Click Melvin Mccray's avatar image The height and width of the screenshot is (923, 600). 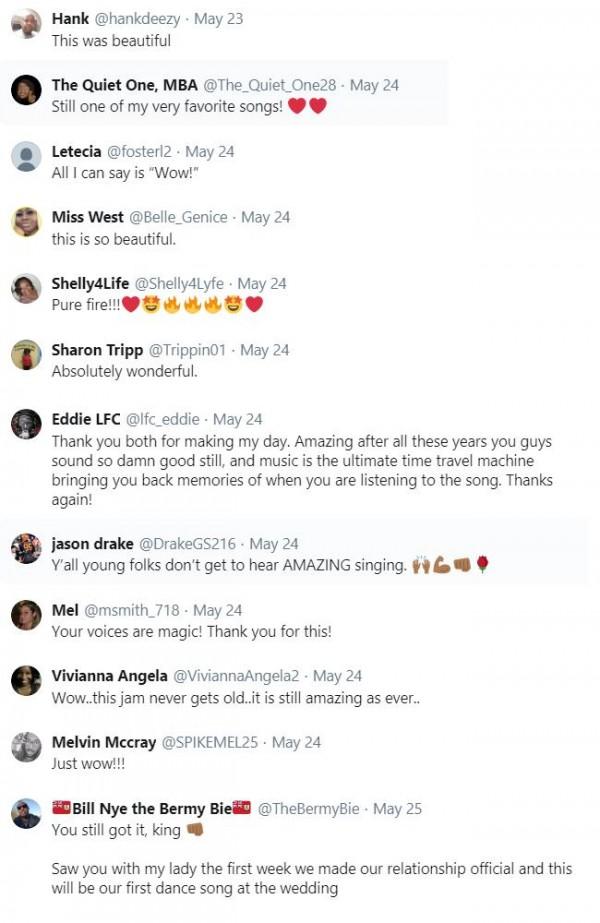26,747
